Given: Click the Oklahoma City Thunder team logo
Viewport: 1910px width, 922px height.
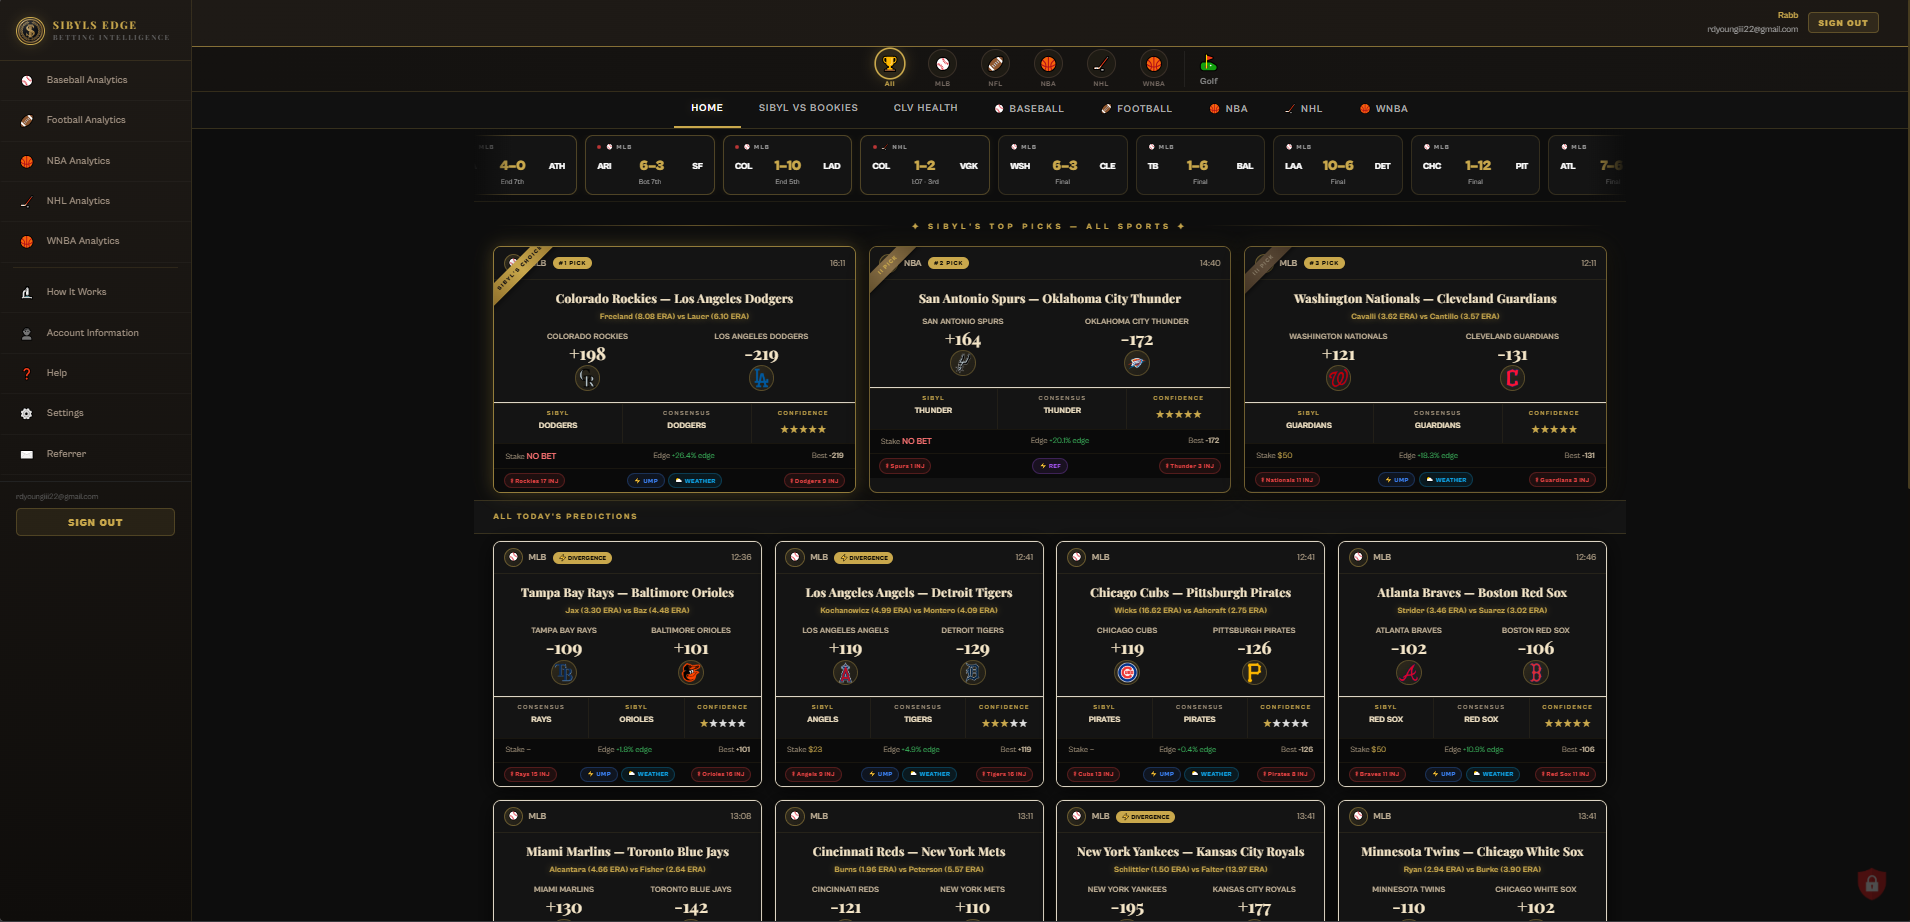Looking at the screenshot, I should coord(1136,363).
